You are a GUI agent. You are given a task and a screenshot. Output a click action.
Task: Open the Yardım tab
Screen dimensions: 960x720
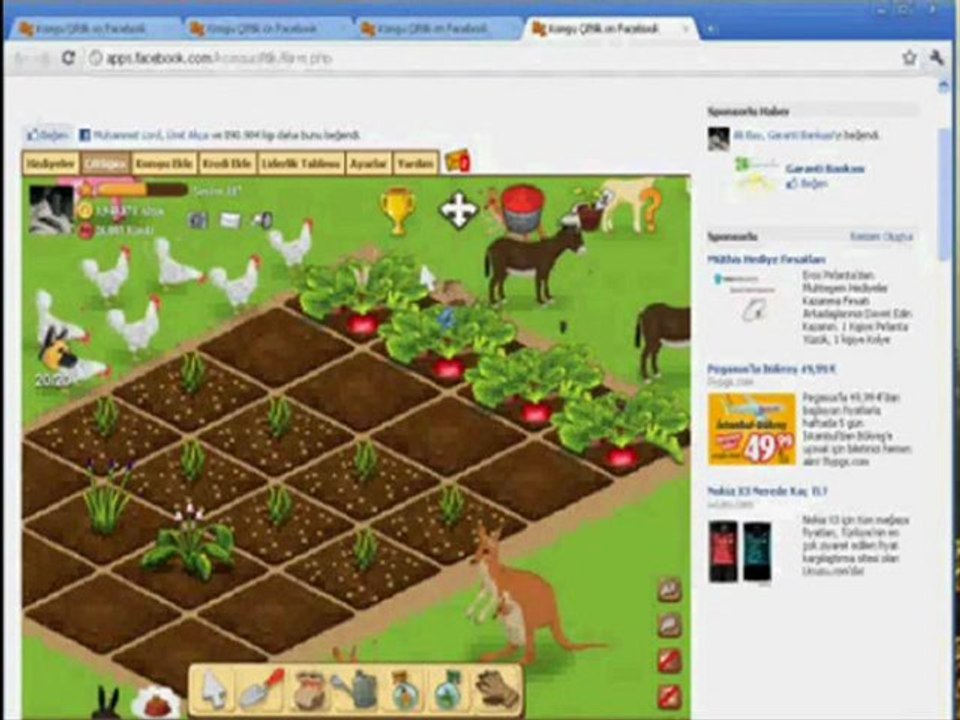coord(415,163)
